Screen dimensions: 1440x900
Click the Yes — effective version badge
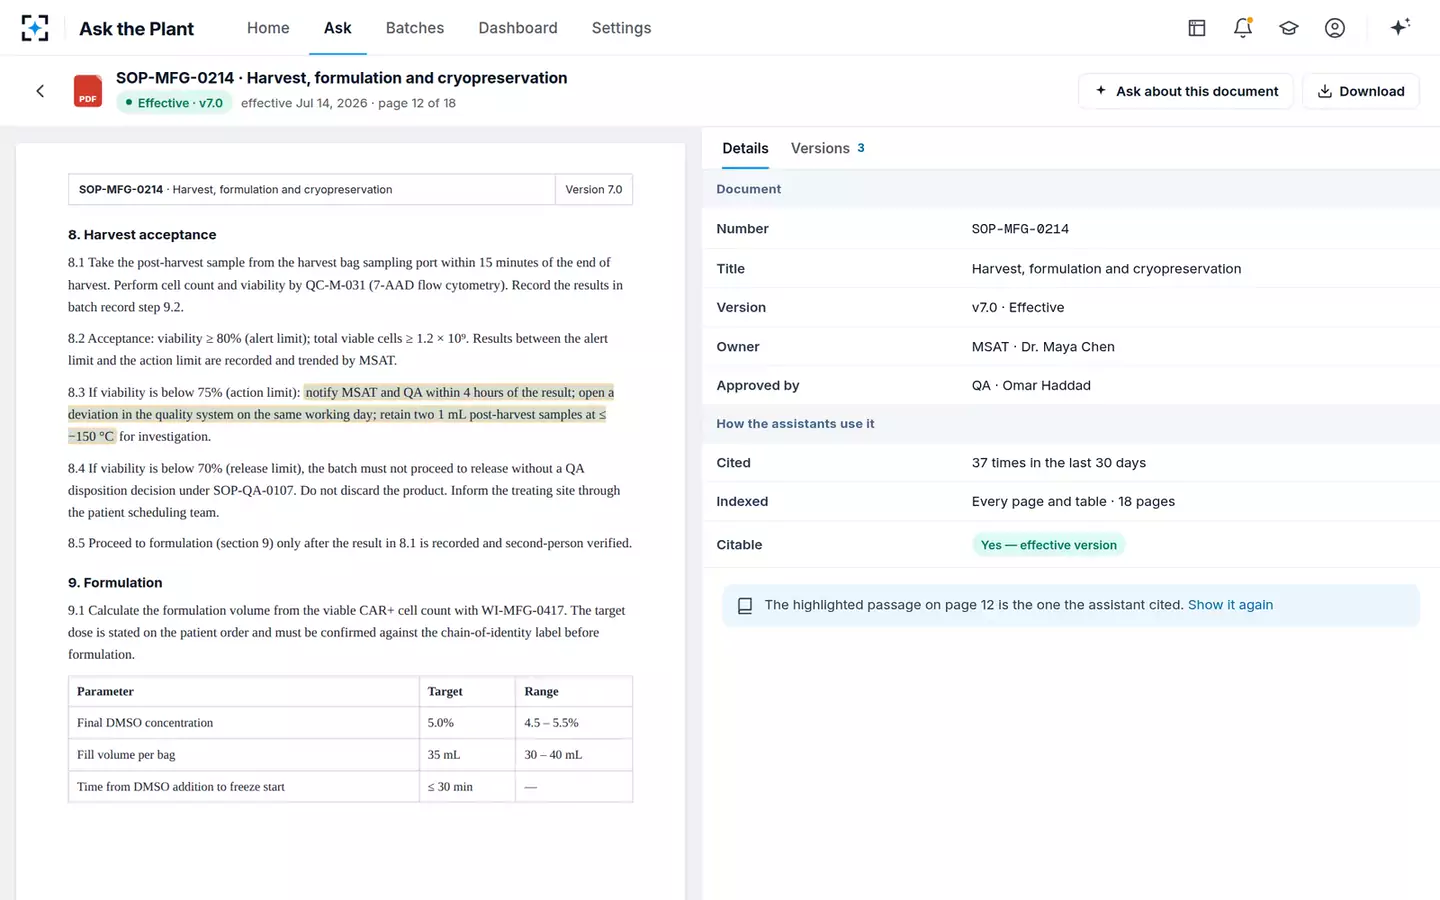[1048, 545]
